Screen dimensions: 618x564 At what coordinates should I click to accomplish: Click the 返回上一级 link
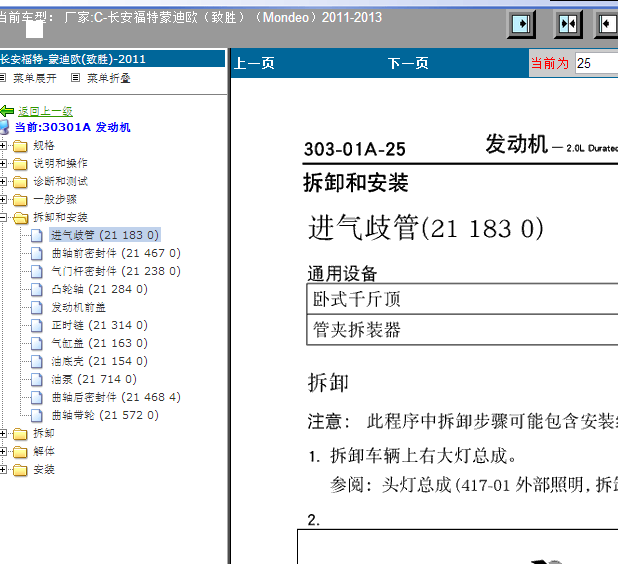tap(45, 111)
